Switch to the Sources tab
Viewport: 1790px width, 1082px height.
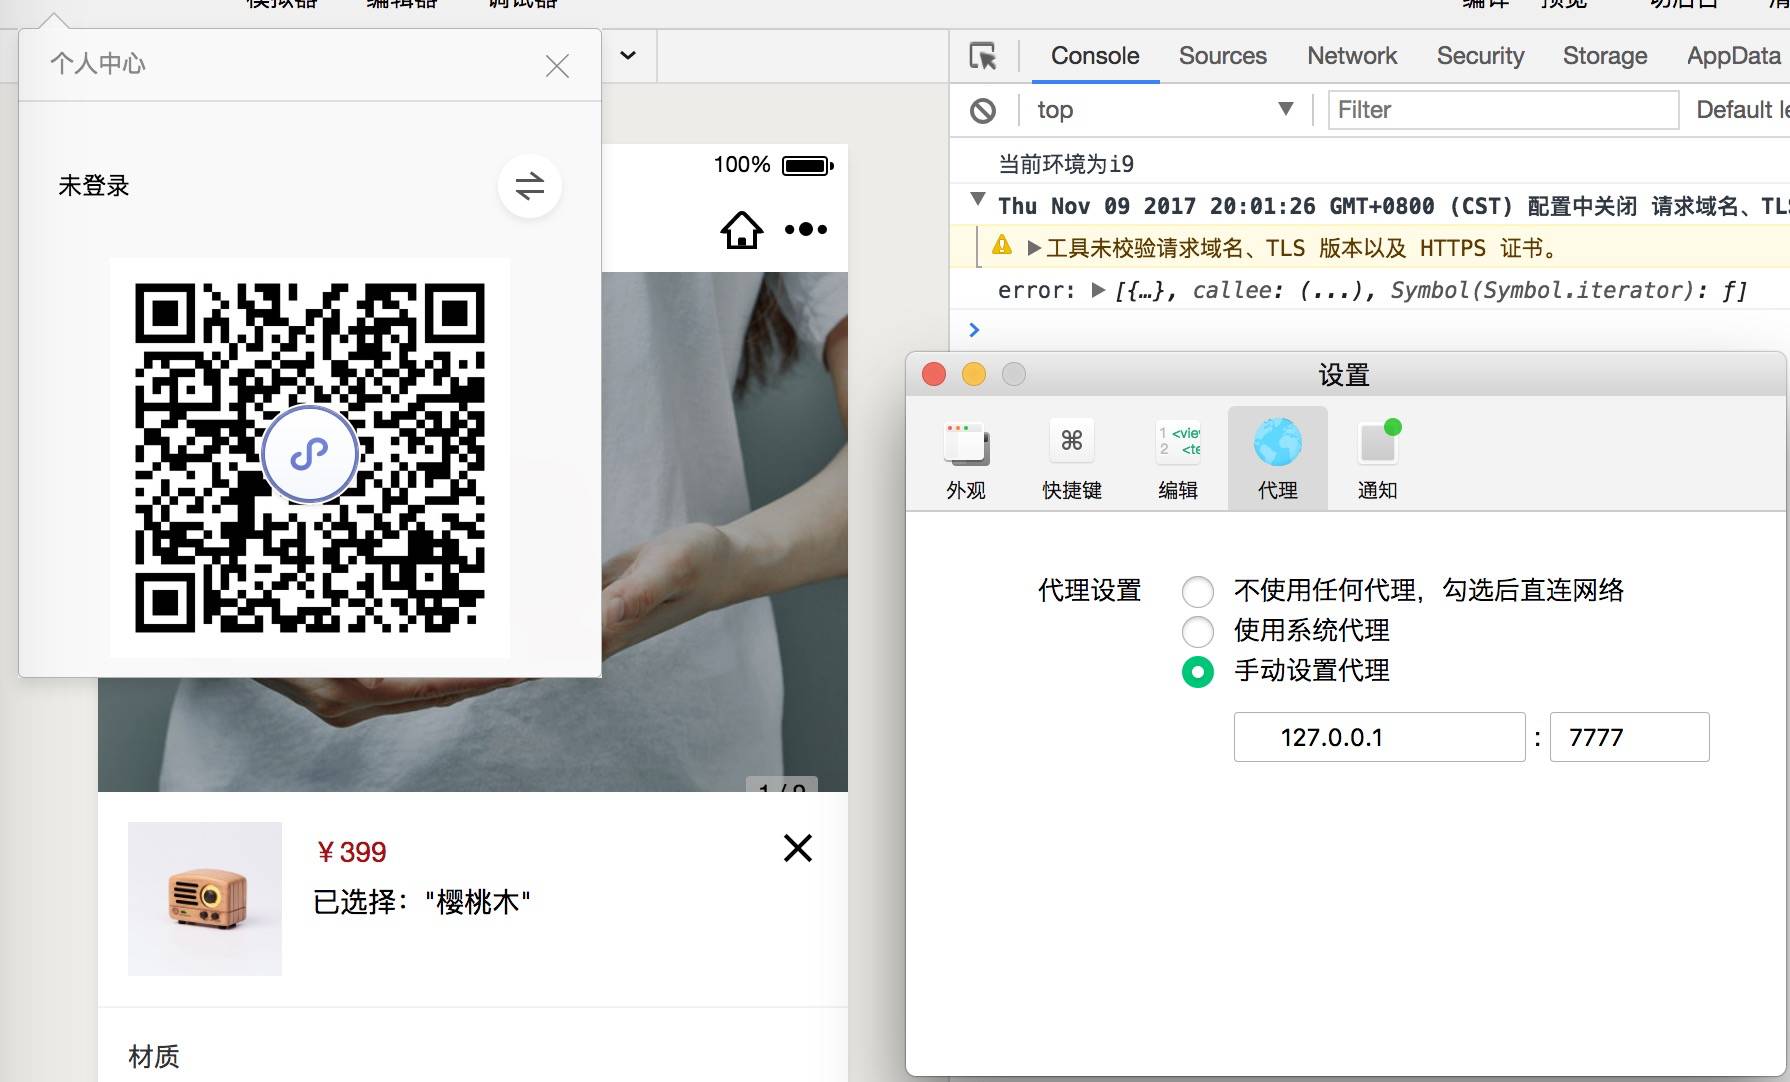coord(1222,56)
